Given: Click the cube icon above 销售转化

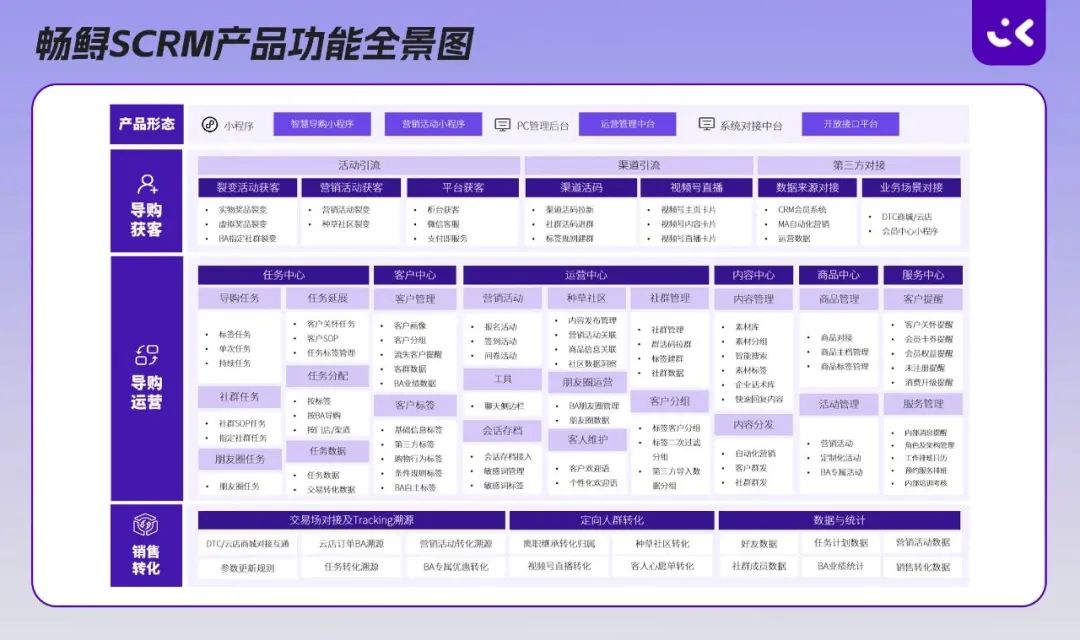Looking at the screenshot, I should [x=146, y=526].
